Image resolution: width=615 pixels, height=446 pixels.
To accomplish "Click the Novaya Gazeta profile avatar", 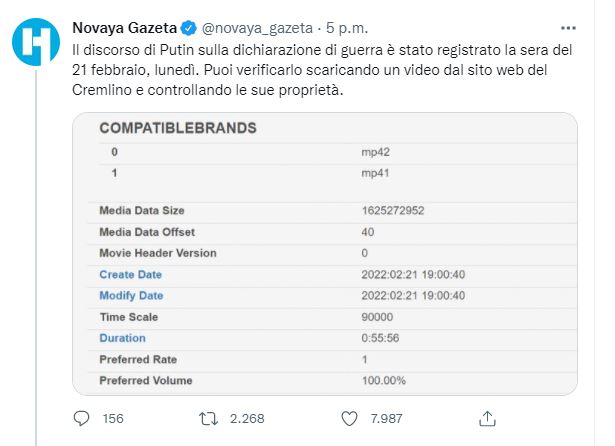I will 36,41.
